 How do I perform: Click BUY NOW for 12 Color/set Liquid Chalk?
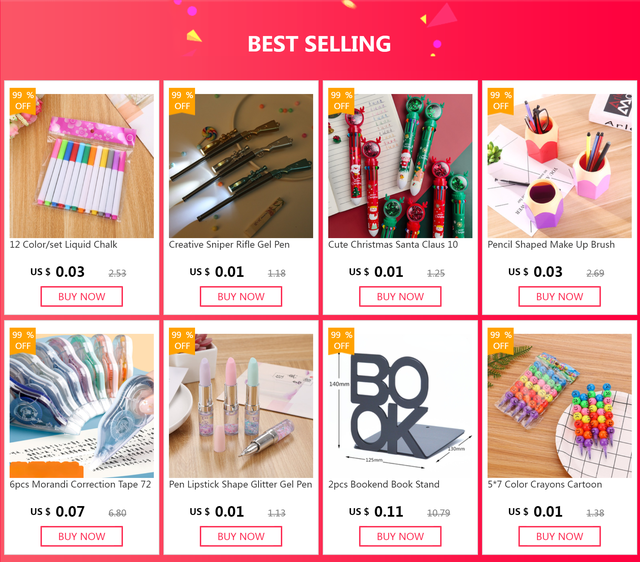[82, 296]
